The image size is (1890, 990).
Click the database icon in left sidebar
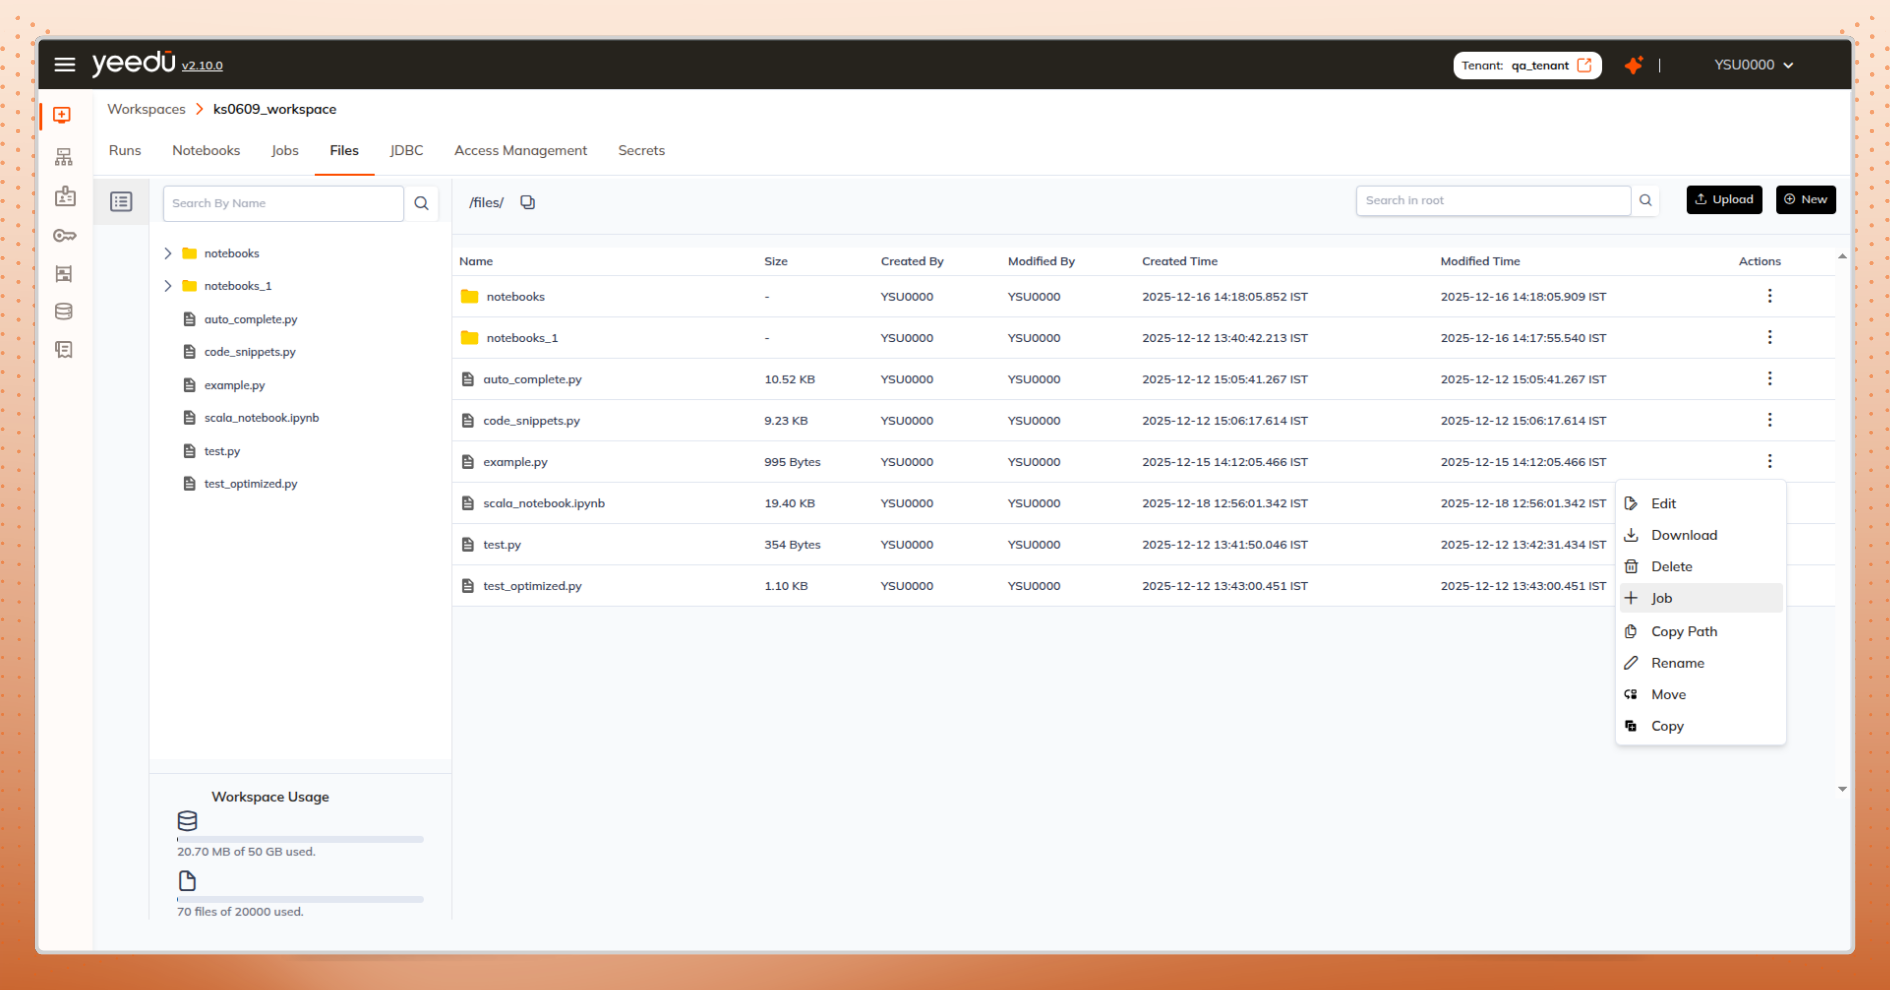tap(64, 311)
